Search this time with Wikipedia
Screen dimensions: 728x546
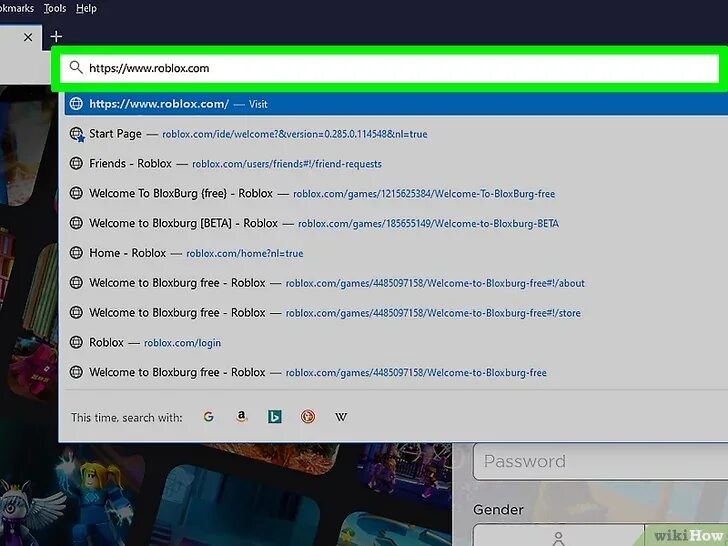click(x=340, y=417)
